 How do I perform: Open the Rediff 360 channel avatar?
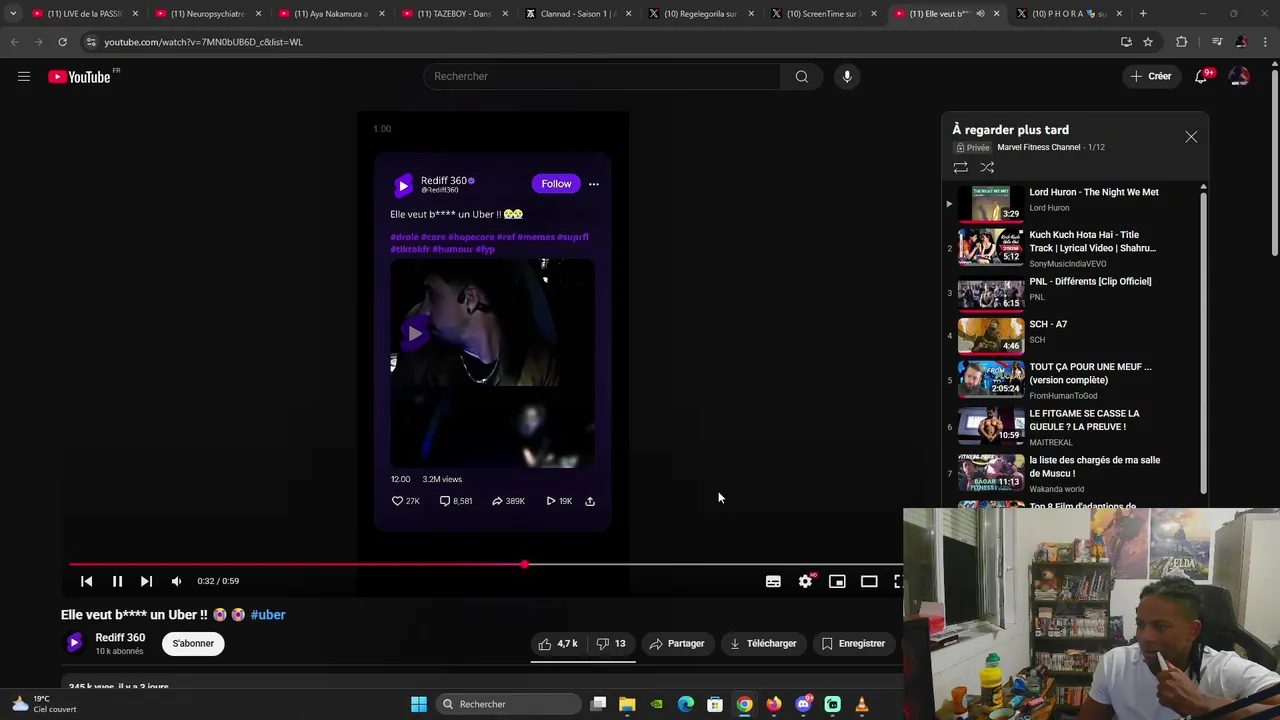coord(74,643)
